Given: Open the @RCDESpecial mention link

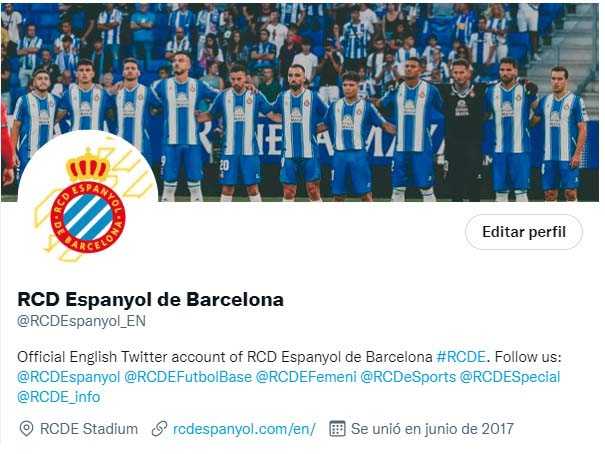Looking at the screenshot, I should coord(510,377).
